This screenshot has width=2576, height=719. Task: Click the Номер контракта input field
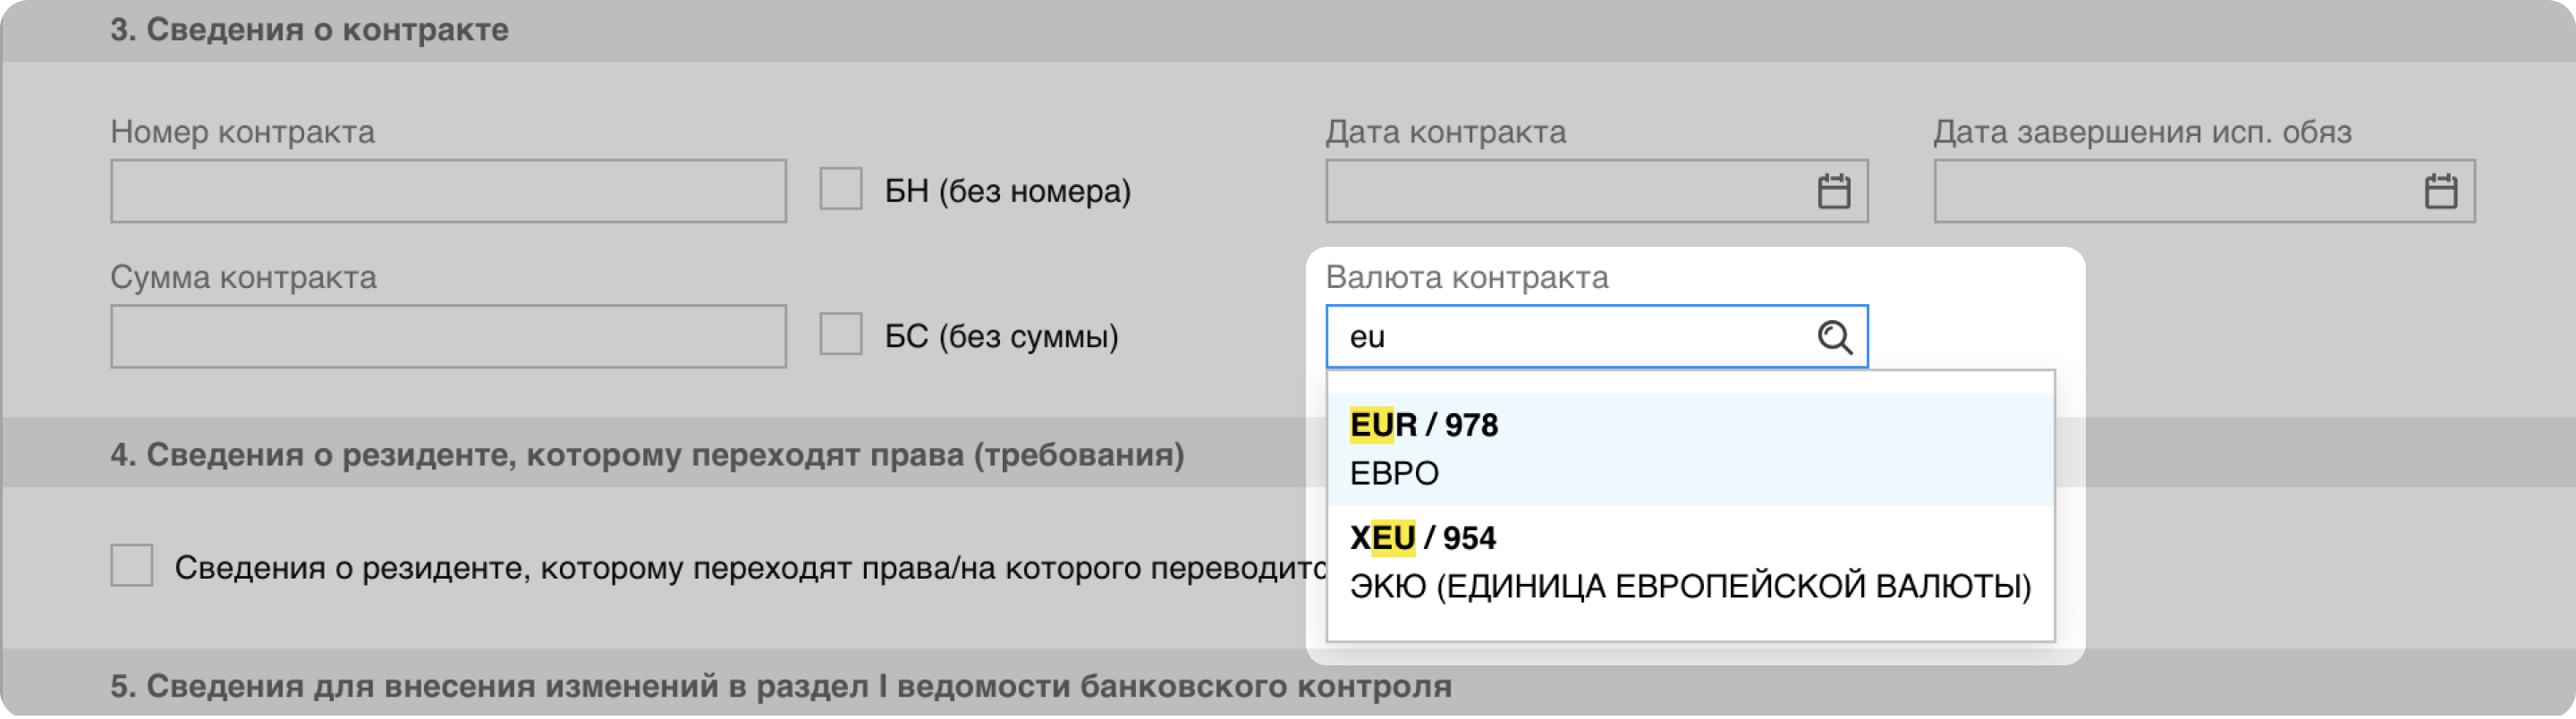[448, 191]
